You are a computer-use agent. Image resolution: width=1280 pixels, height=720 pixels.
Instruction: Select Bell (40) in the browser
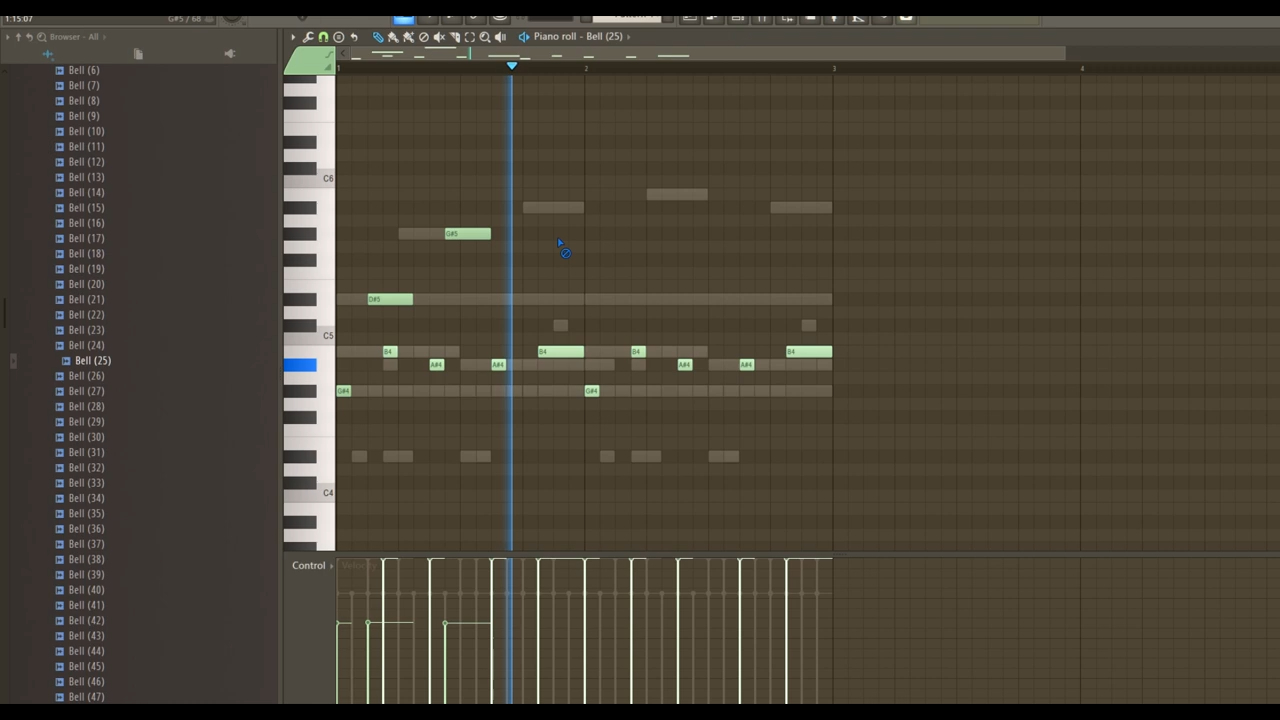(86, 590)
